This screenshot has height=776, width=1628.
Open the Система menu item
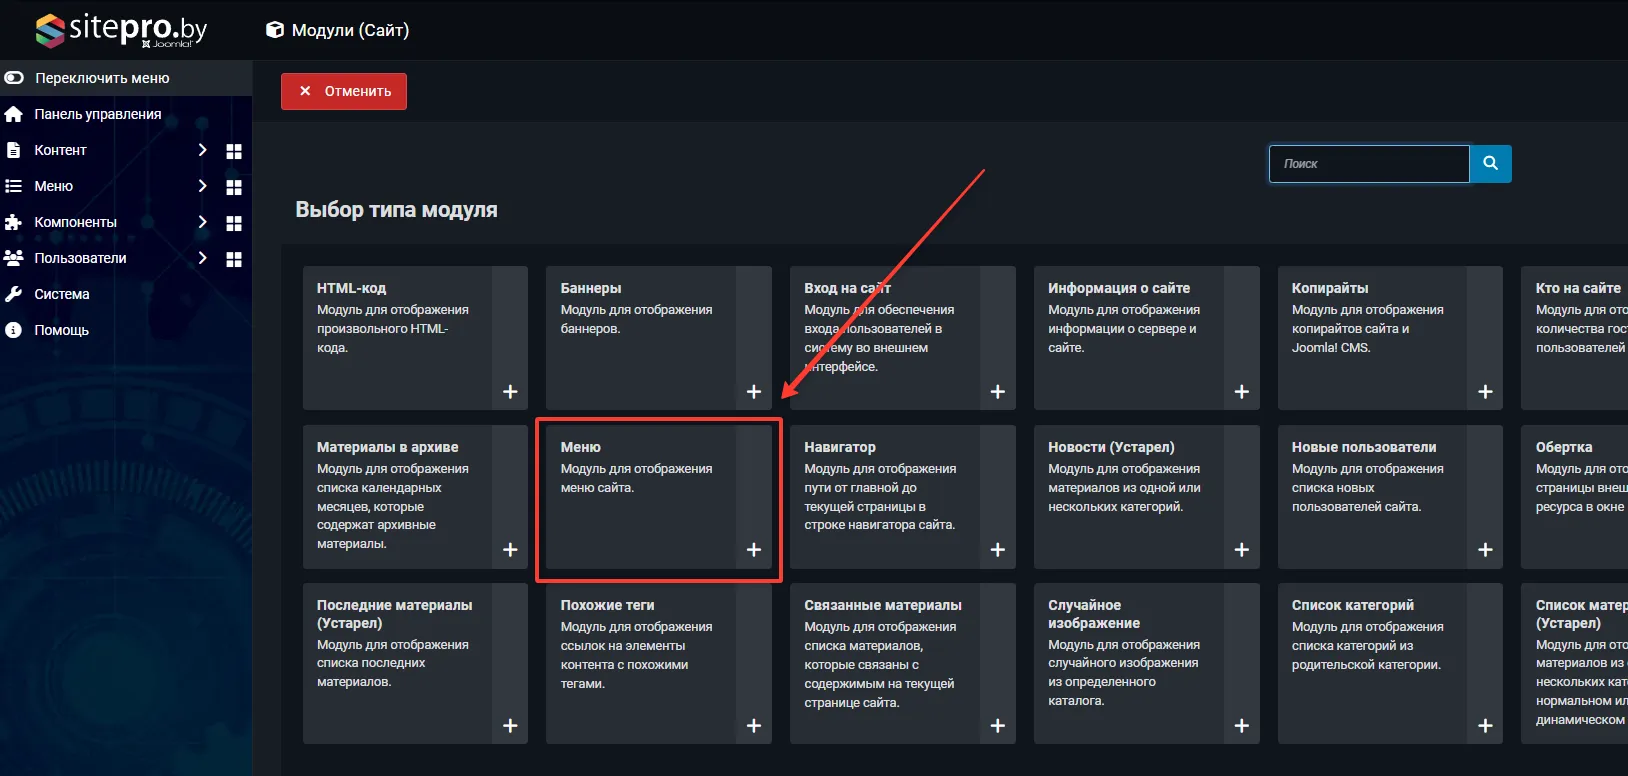point(61,294)
